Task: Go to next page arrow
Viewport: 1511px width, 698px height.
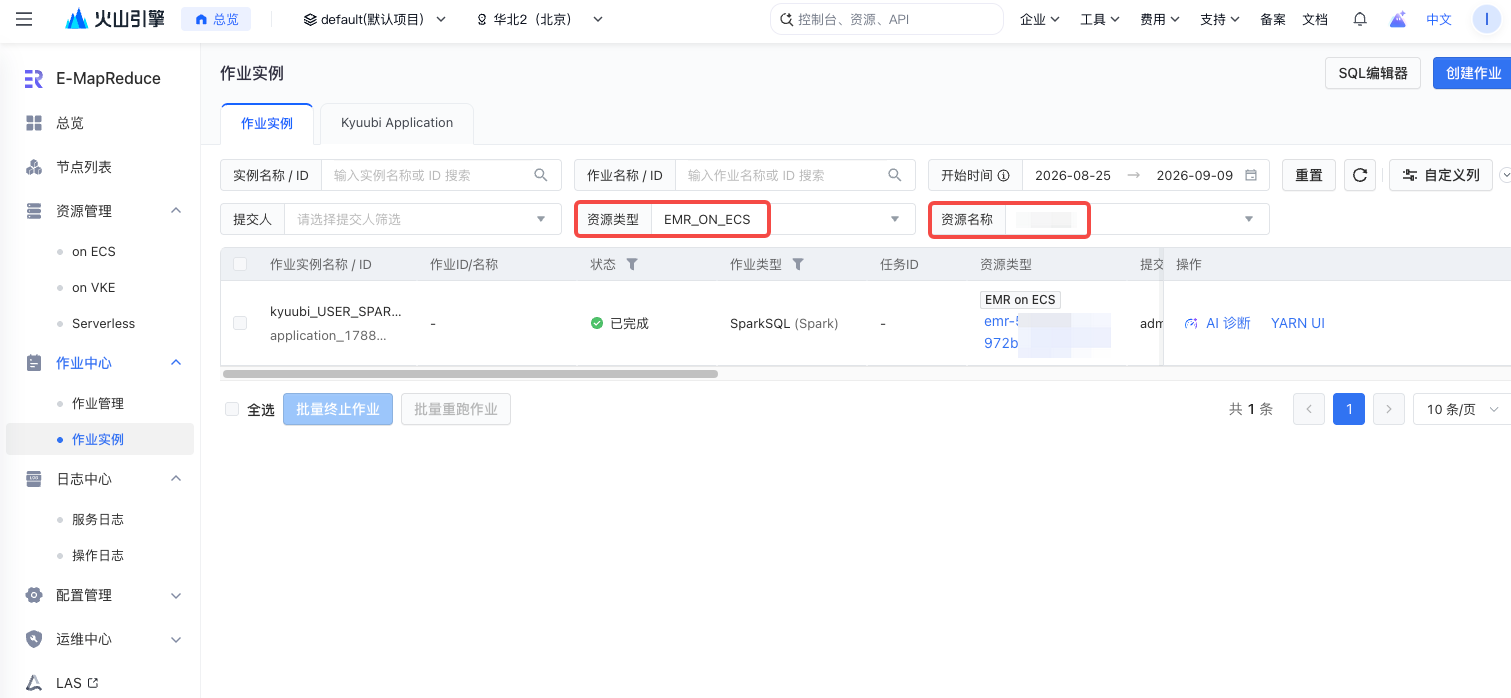Action: click(1389, 409)
